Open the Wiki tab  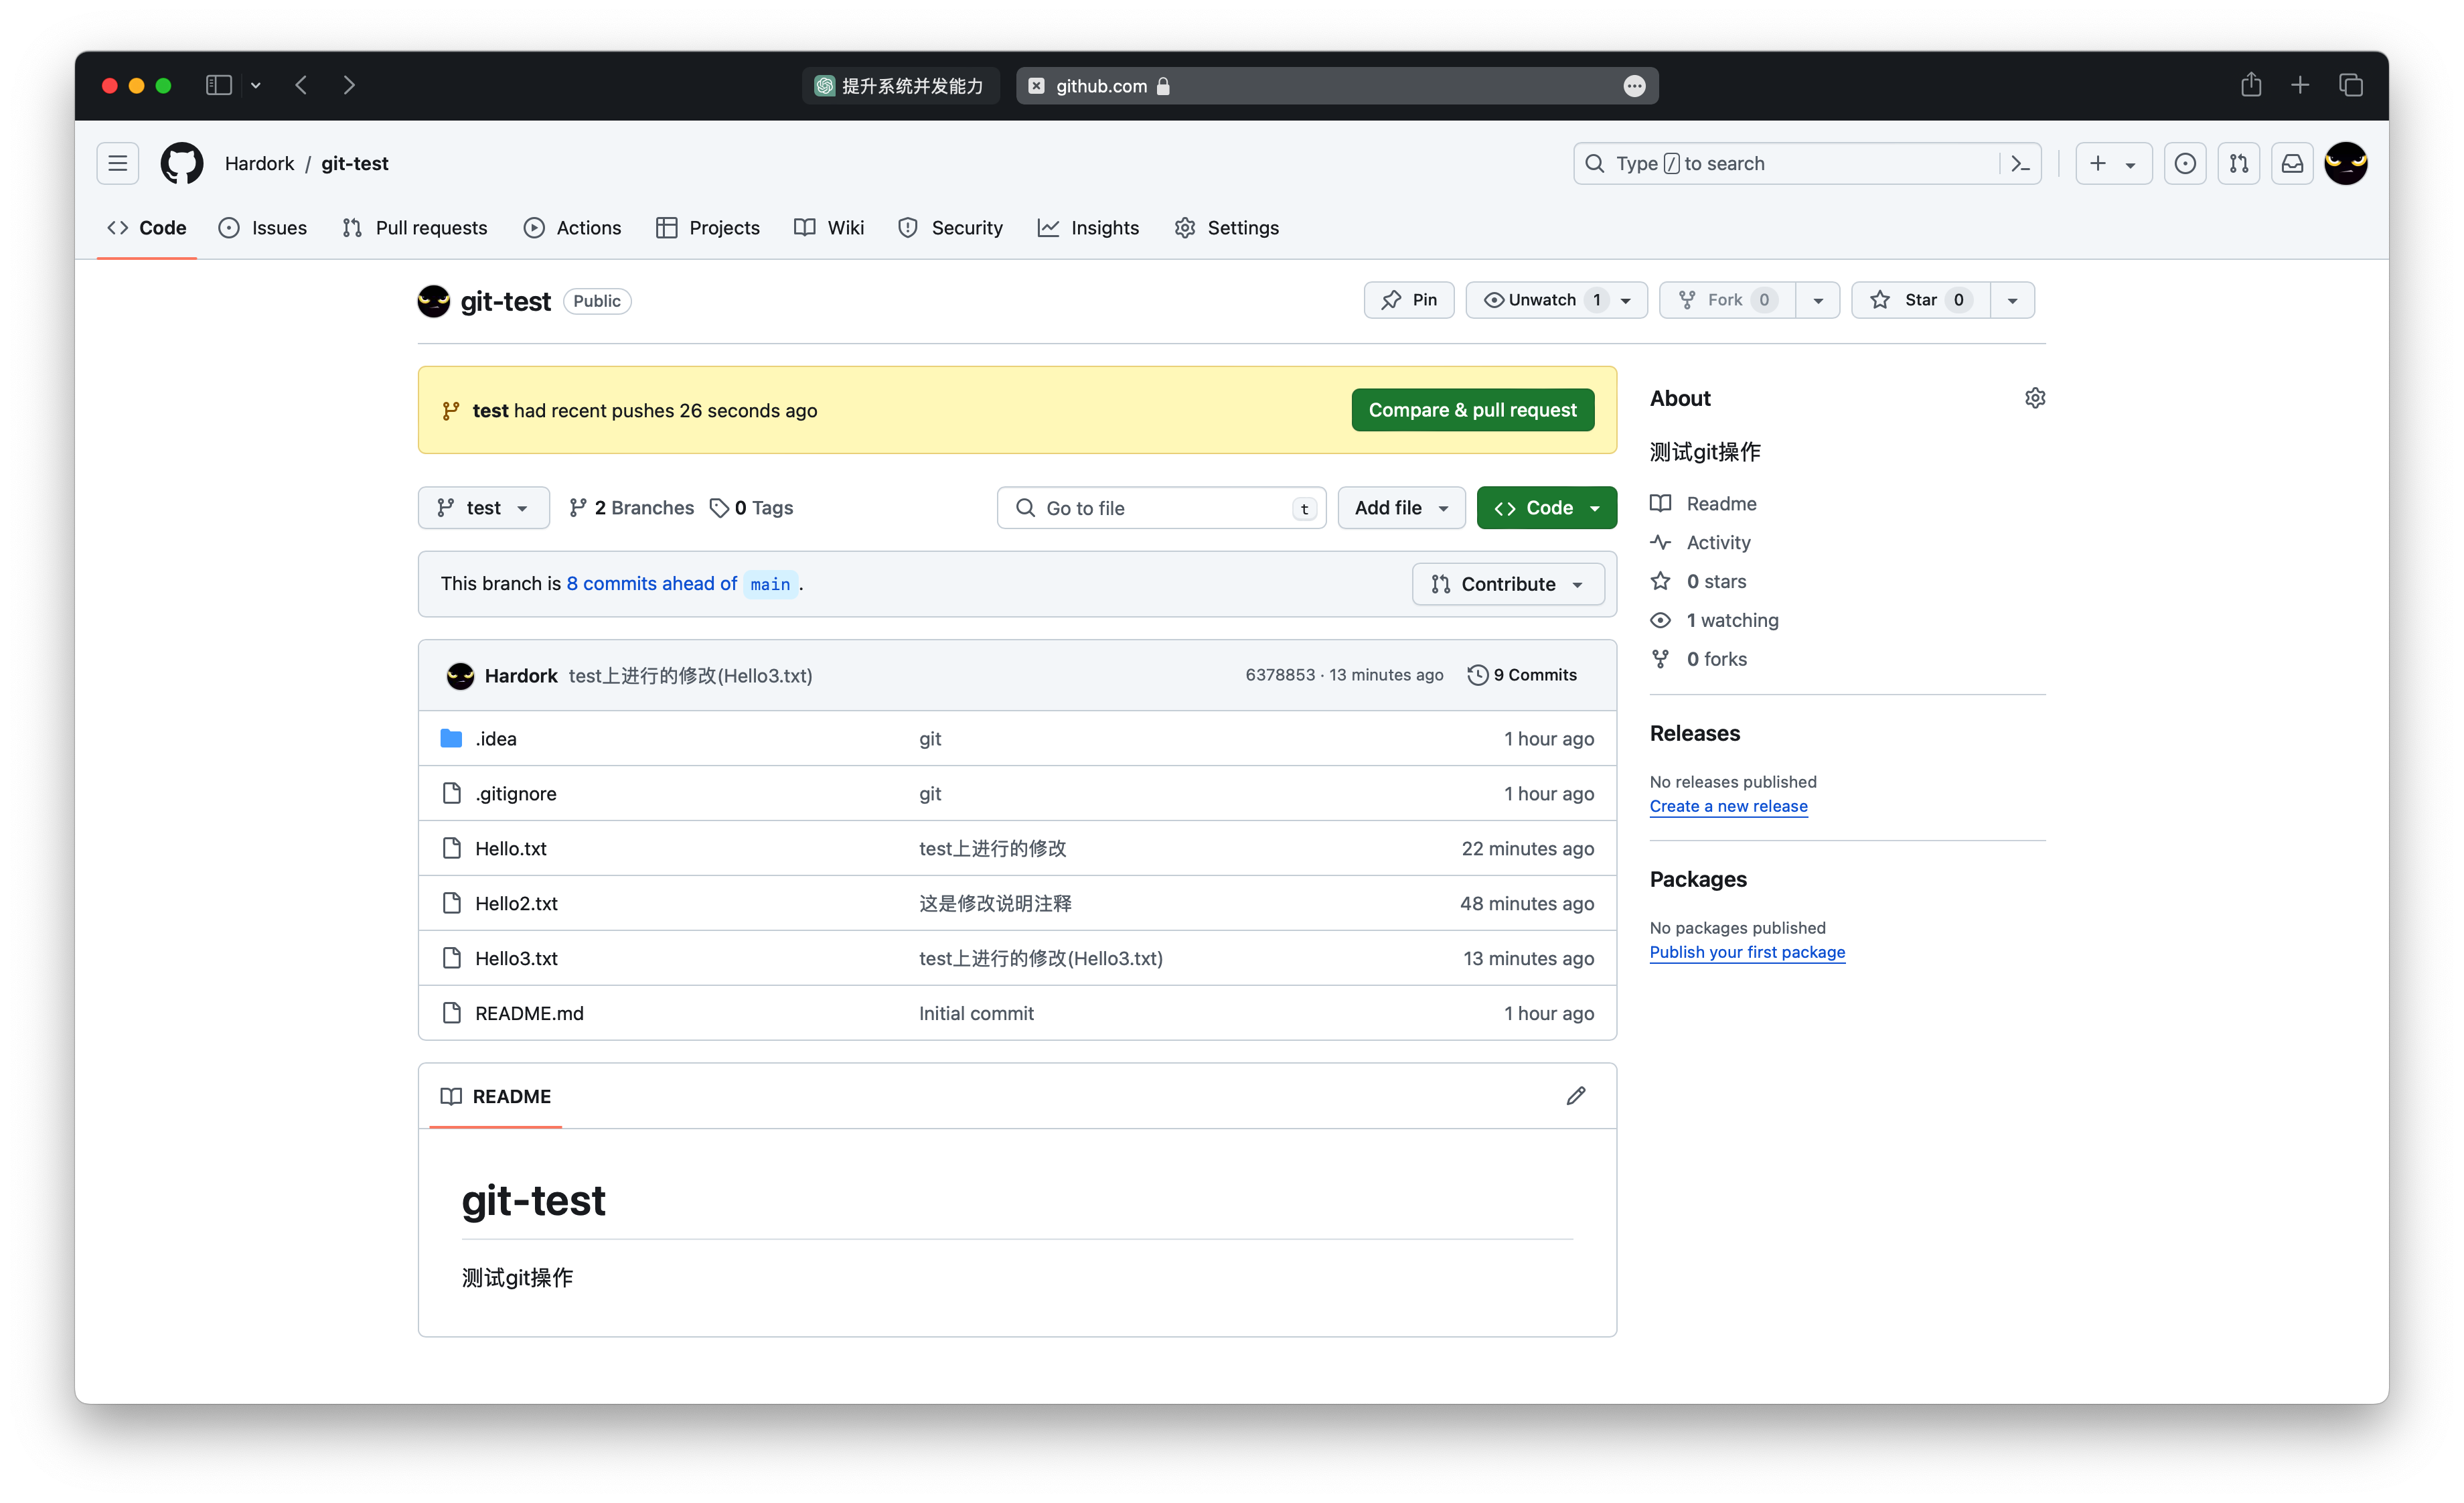[x=829, y=228]
